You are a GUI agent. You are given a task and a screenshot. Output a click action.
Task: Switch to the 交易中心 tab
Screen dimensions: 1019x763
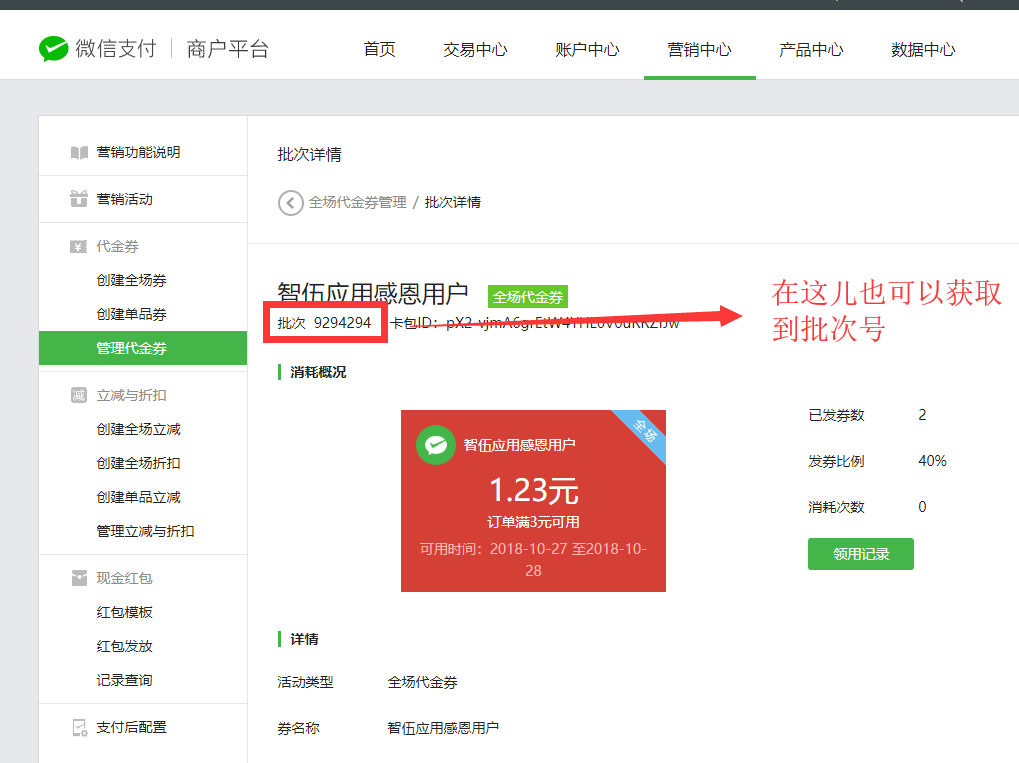pos(476,49)
